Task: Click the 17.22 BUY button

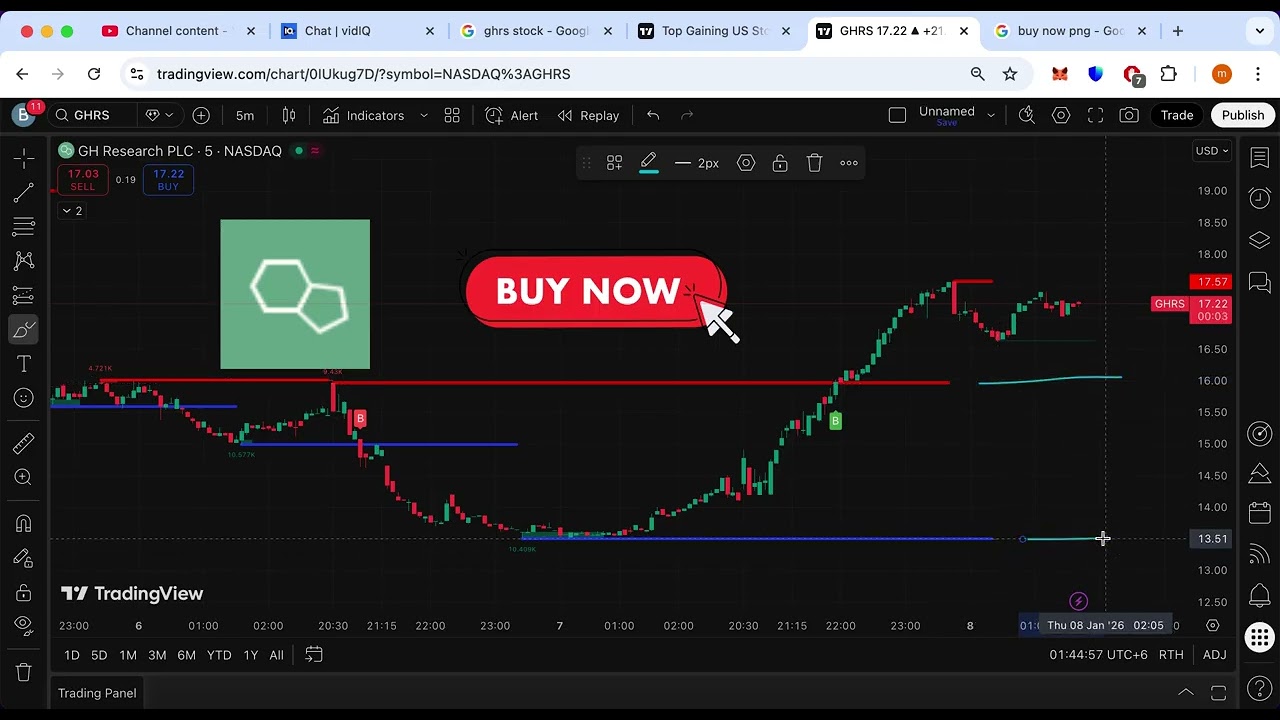Action: tap(168, 180)
